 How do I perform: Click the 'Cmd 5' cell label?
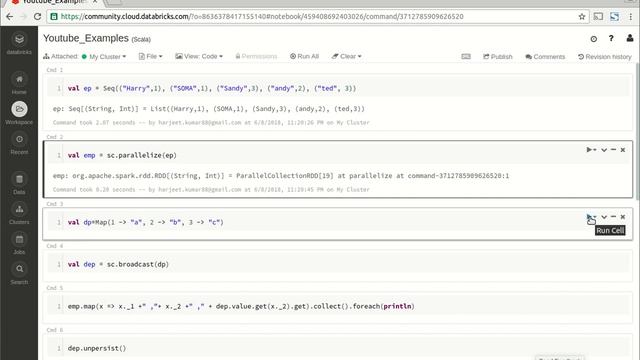[55, 288]
